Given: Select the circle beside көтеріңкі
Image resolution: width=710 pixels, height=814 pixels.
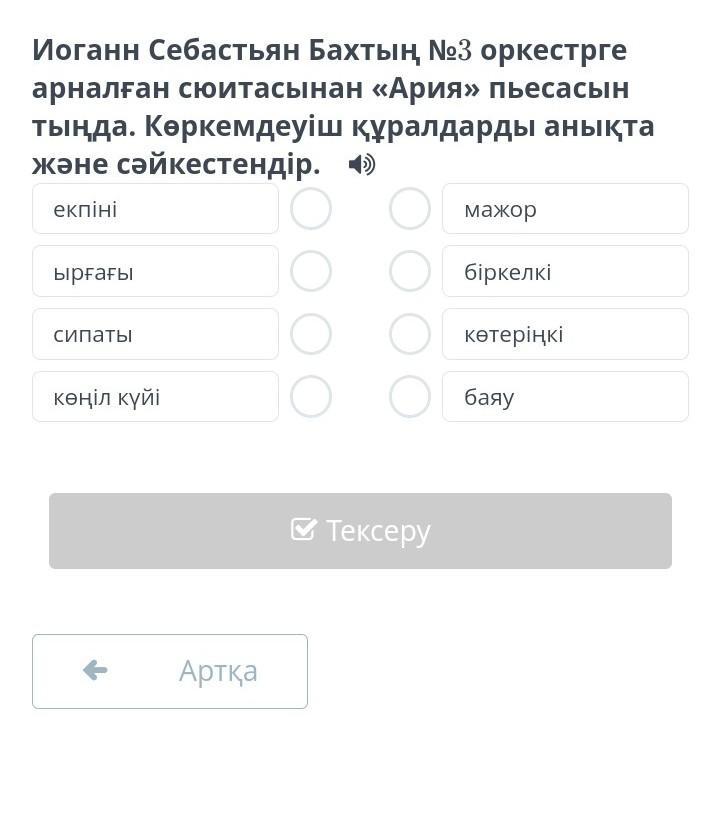Looking at the screenshot, I should (x=410, y=334).
